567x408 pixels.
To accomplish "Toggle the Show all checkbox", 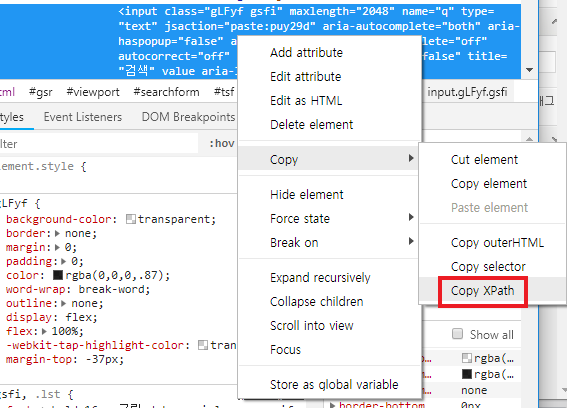I will [457, 333].
